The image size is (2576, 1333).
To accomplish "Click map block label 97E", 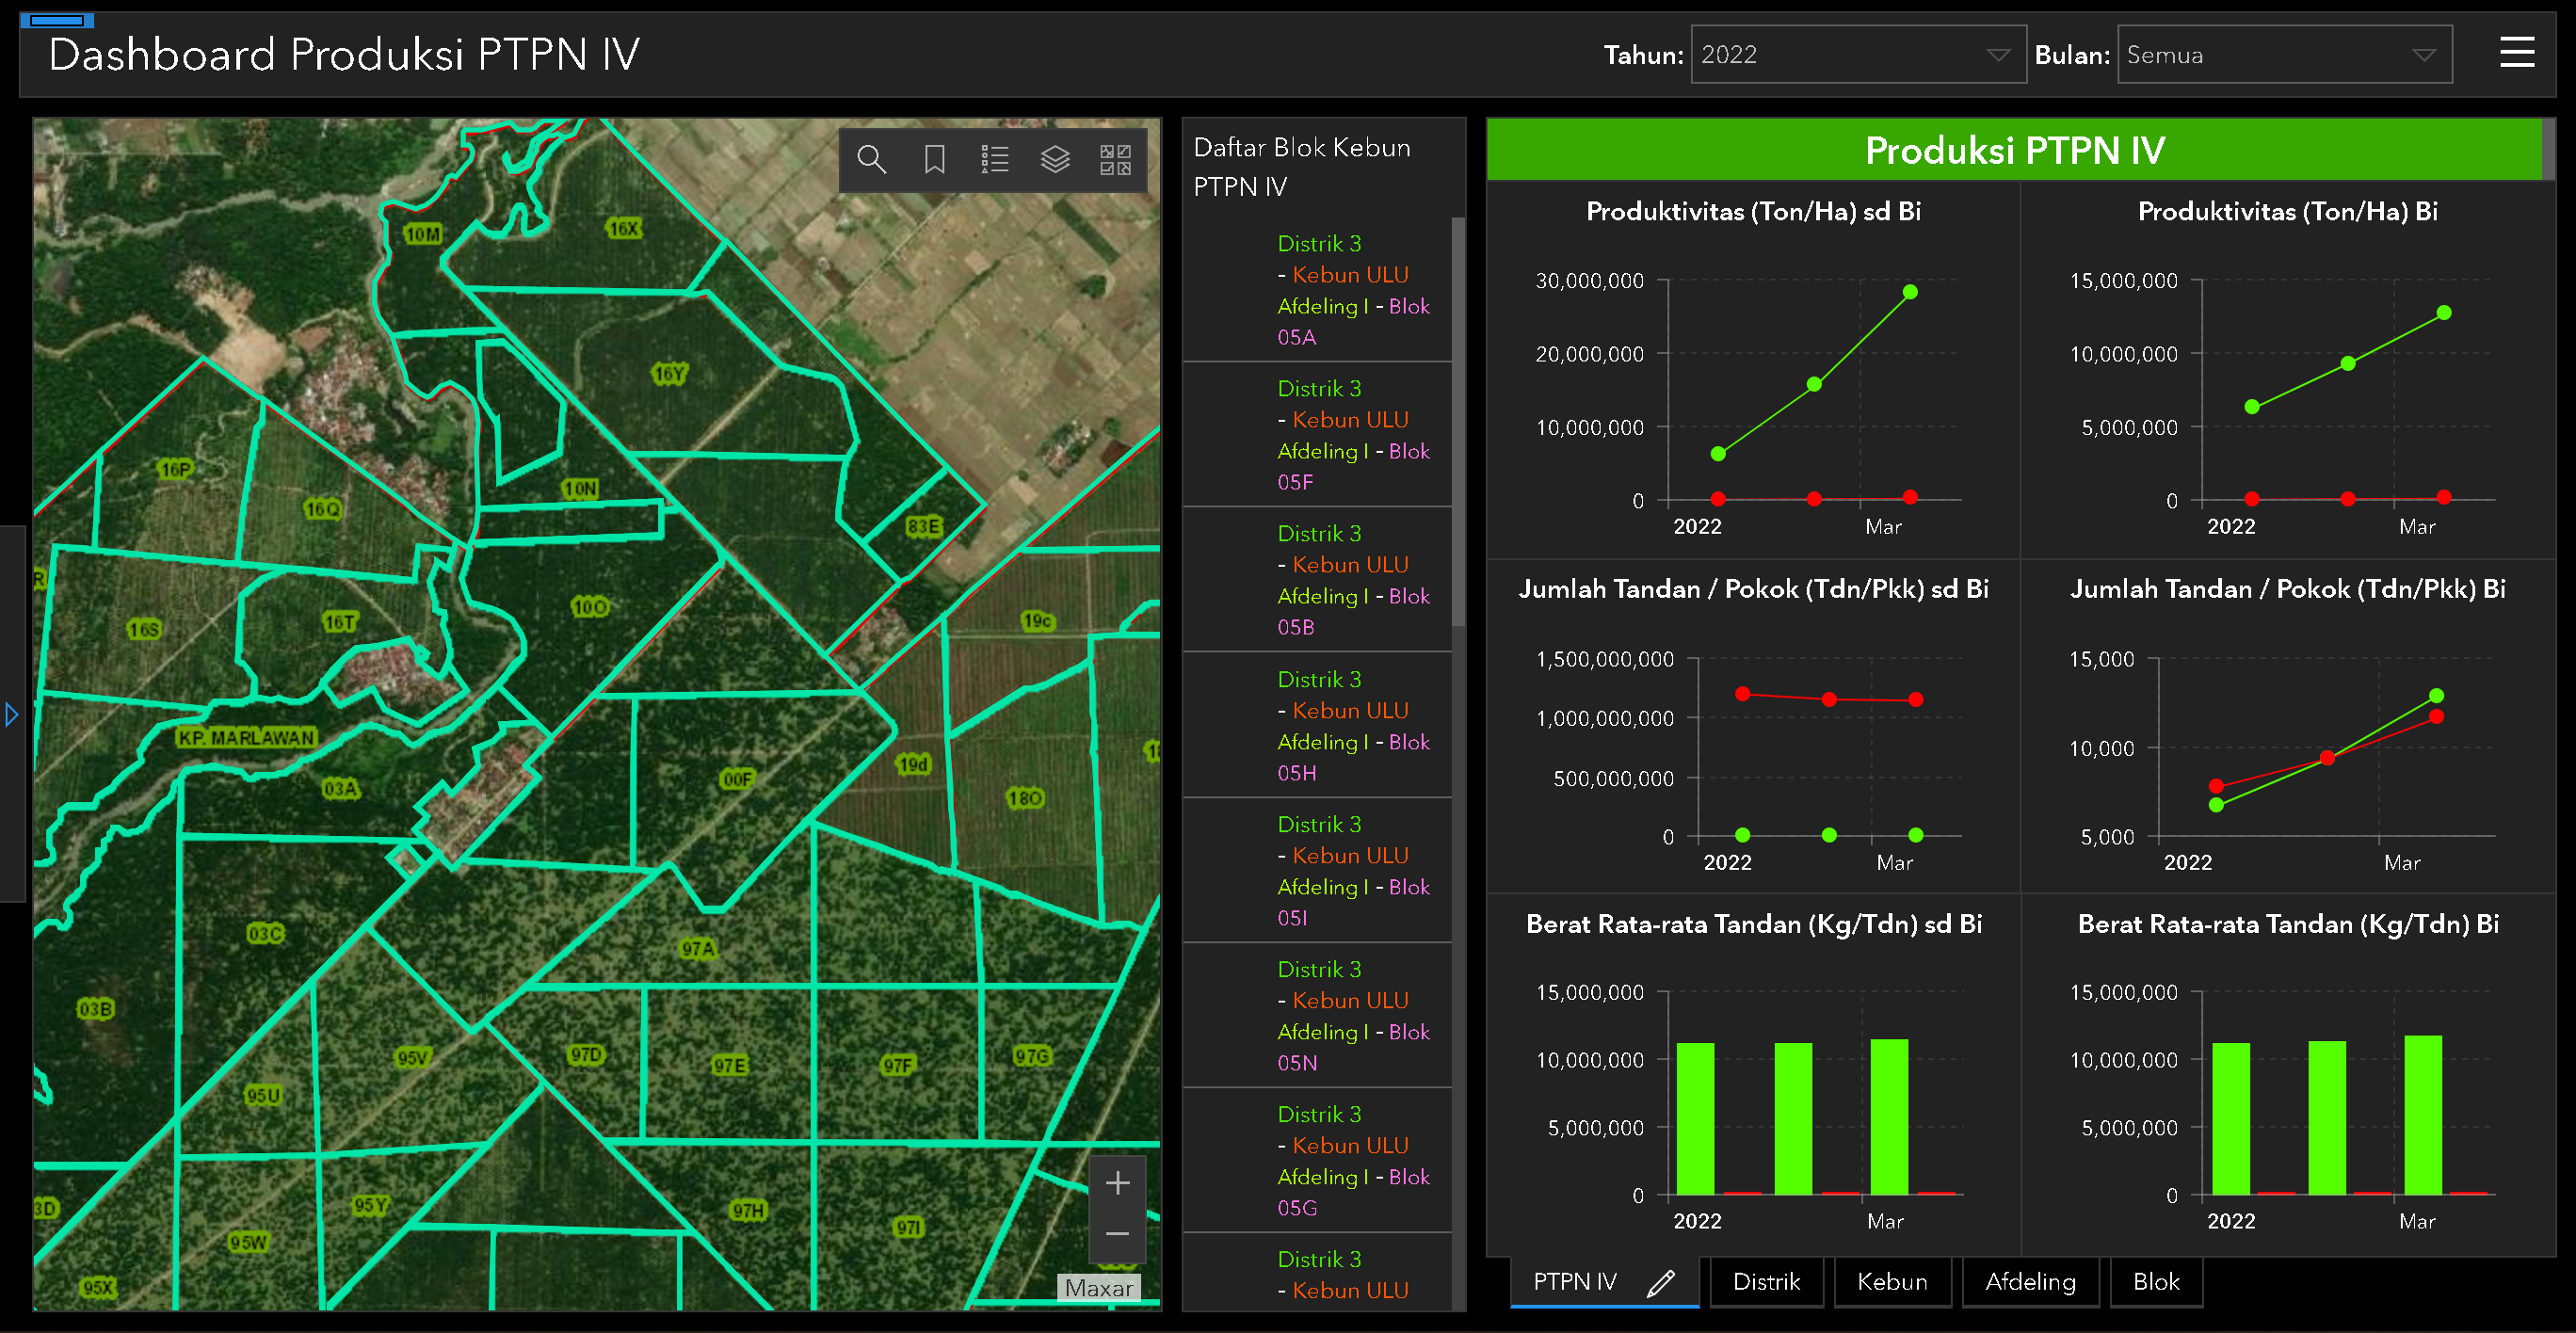I will (730, 1065).
